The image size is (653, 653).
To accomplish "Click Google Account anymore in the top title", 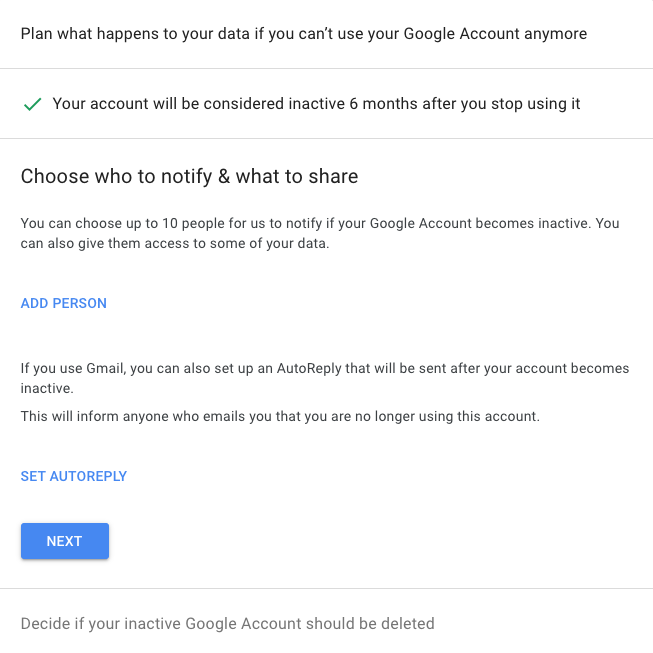I will pos(495,34).
